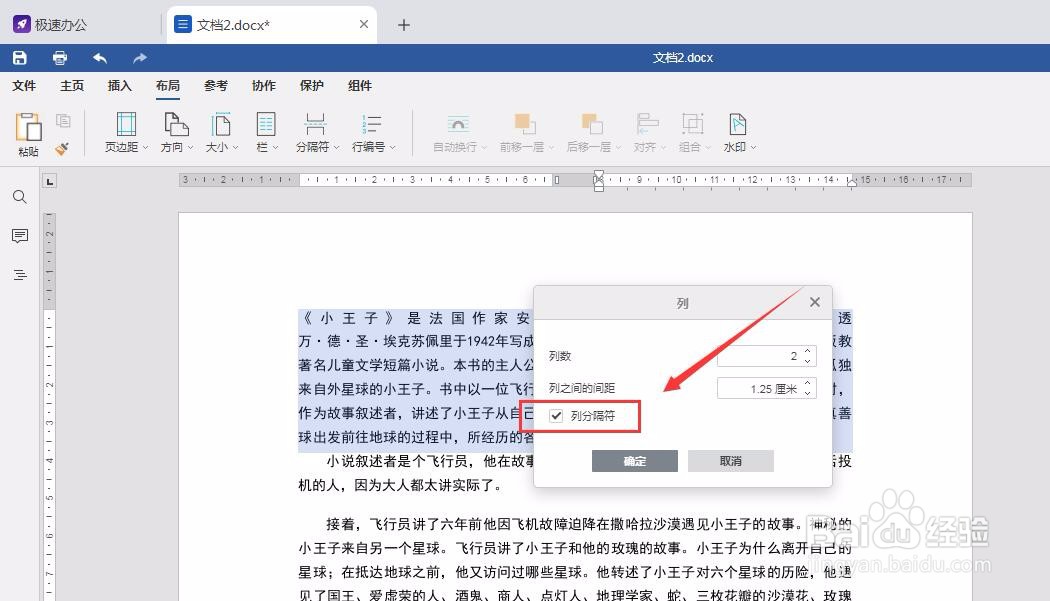The height and width of the screenshot is (601, 1050).
Task: Switch to the 主页 tab
Action: [72, 86]
